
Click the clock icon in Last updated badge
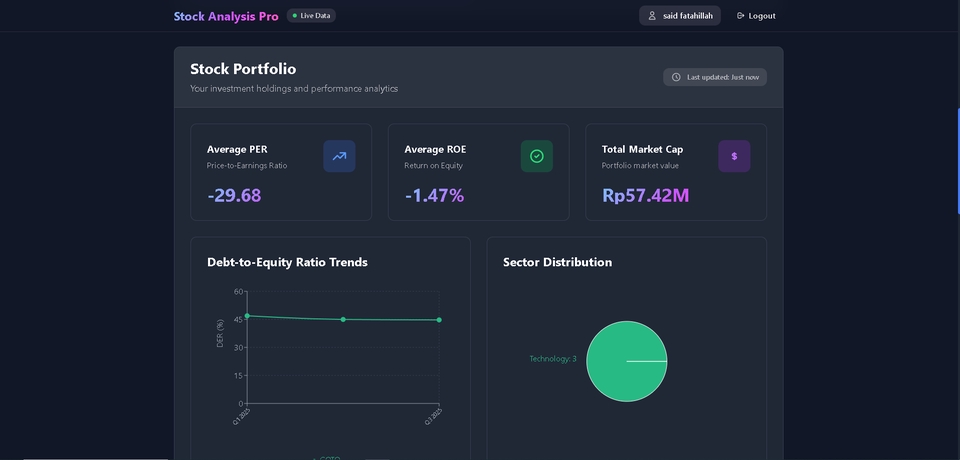[x=676, y=77]
